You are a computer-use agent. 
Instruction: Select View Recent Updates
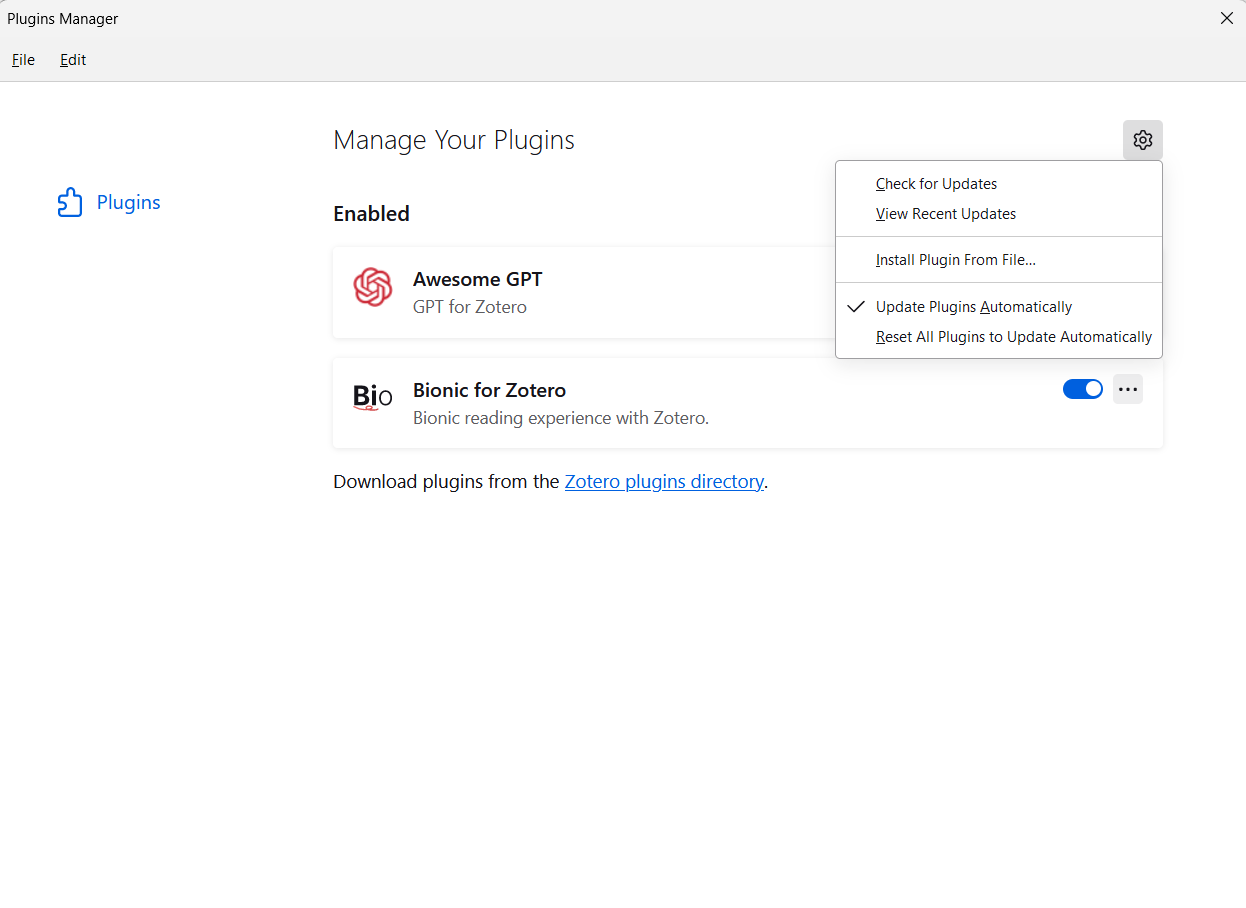pos(945,214)
